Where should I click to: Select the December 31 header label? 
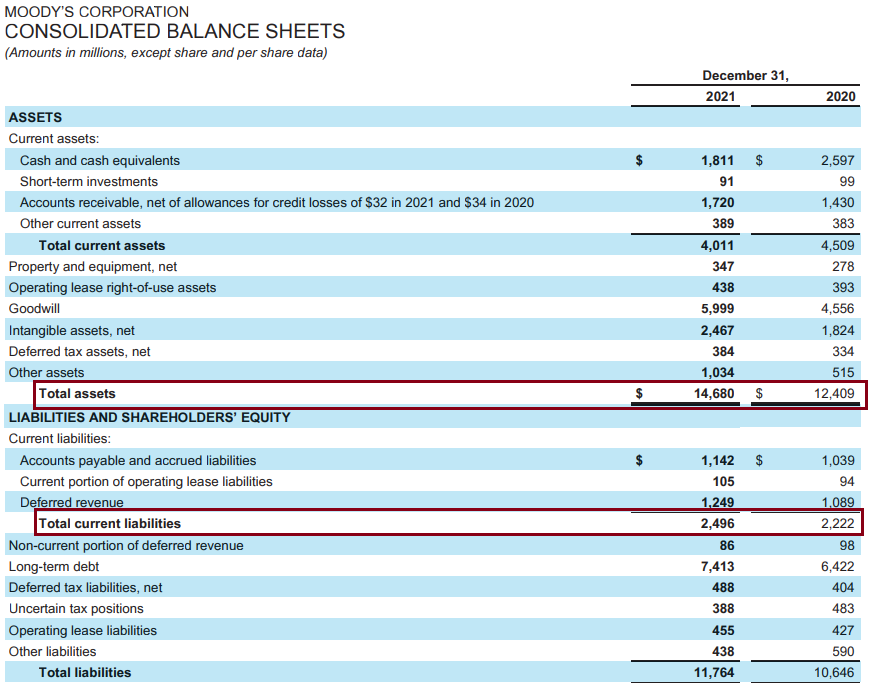pos(745,75)
